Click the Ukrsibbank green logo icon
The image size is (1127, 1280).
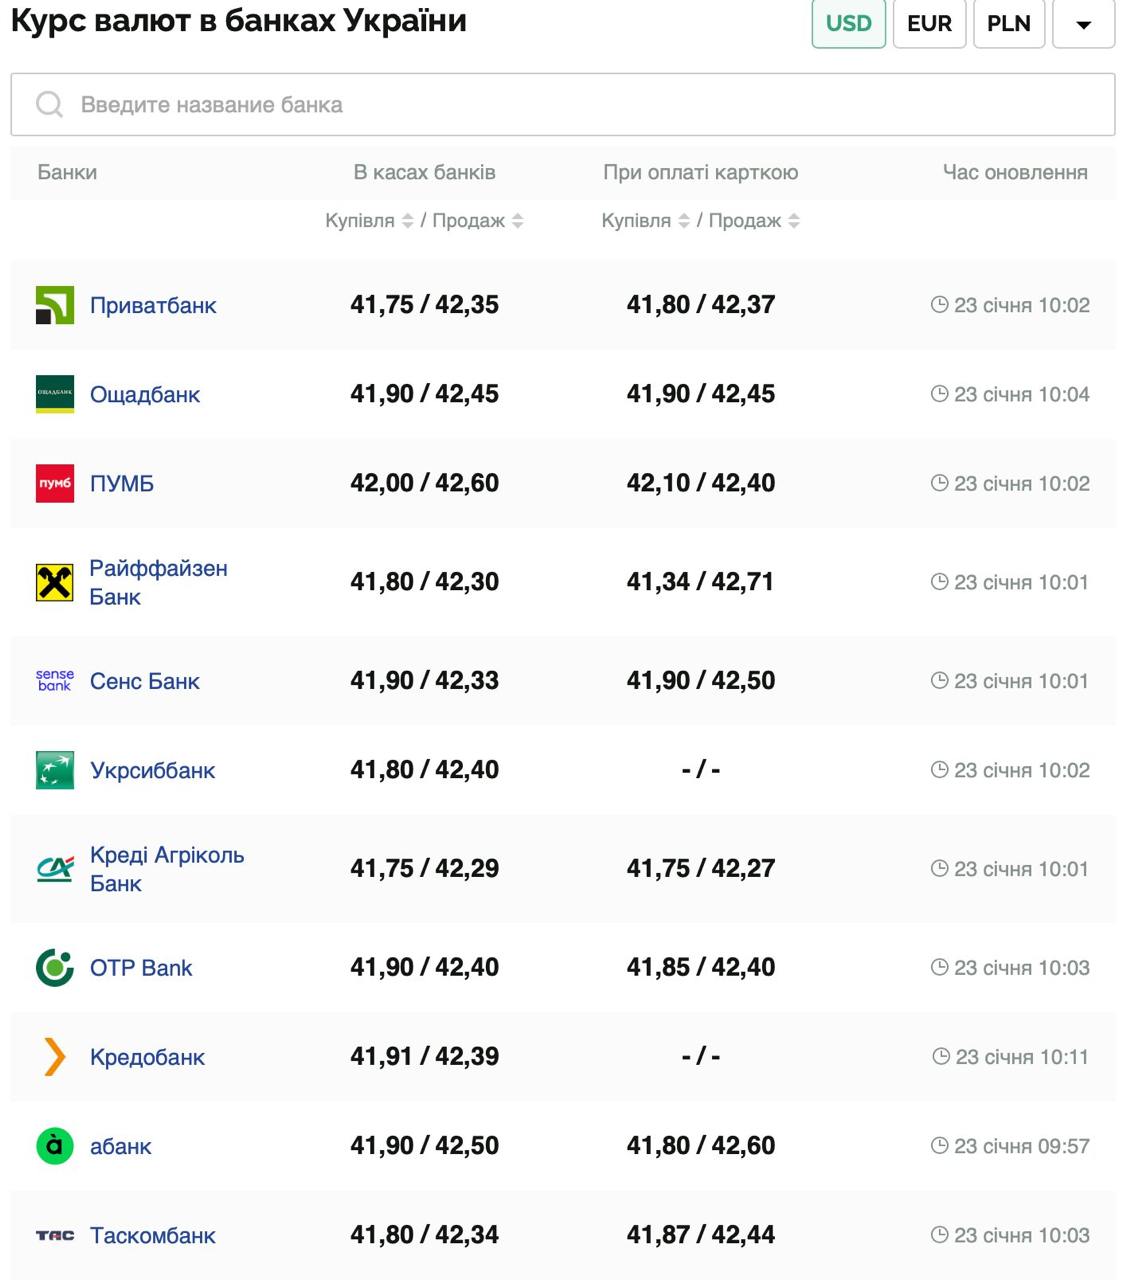click(x=55, y=770)
